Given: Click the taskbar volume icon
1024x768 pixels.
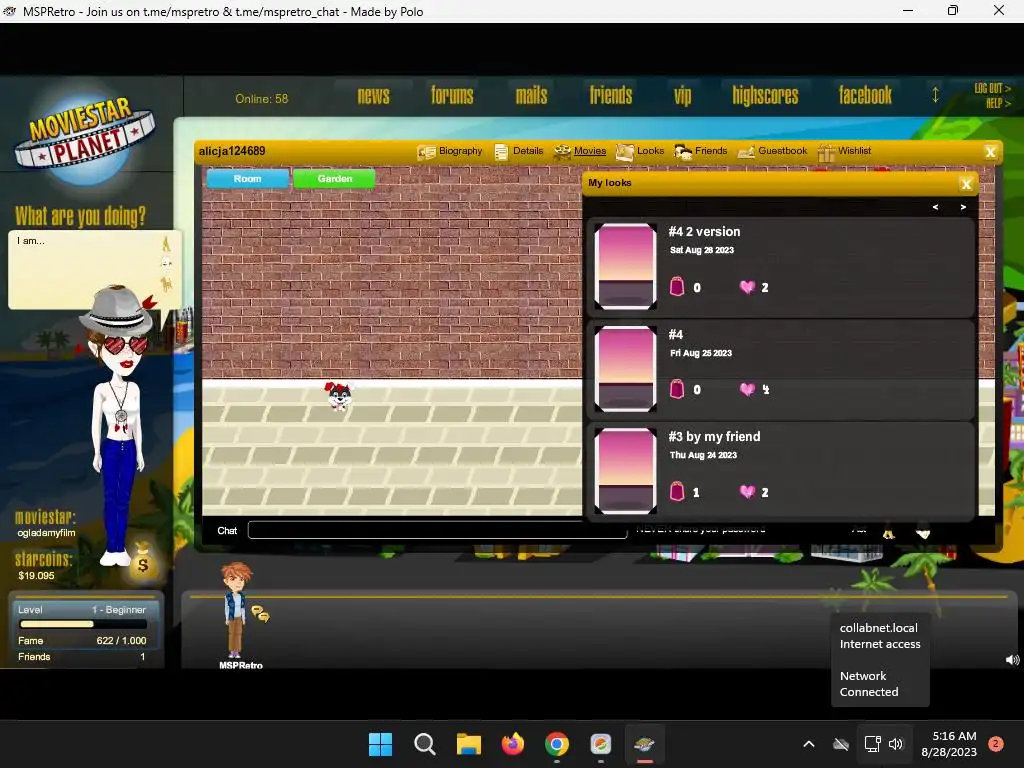Looking at the screenshot, I should point(895,744).
